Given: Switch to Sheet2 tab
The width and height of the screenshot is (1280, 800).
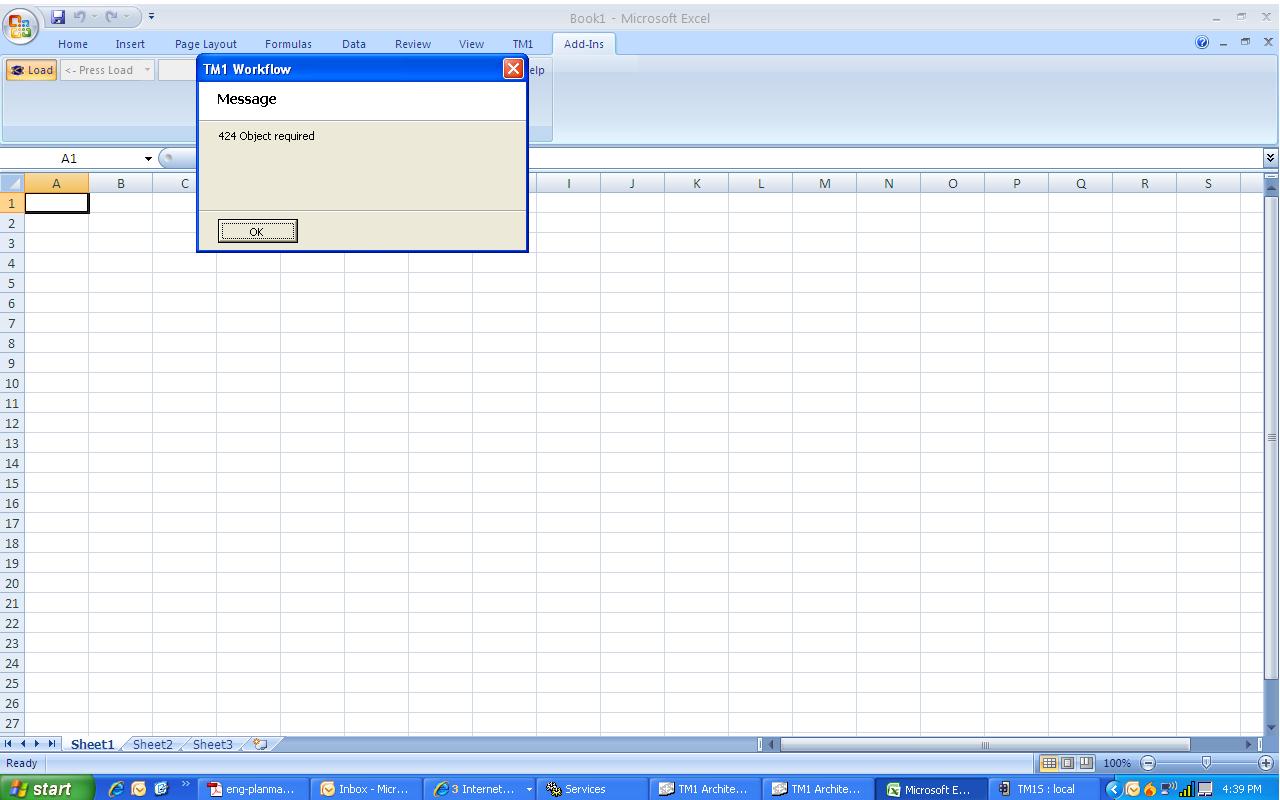Looking at the screenshot, I should pyautogui.click(x=153, y=744).
